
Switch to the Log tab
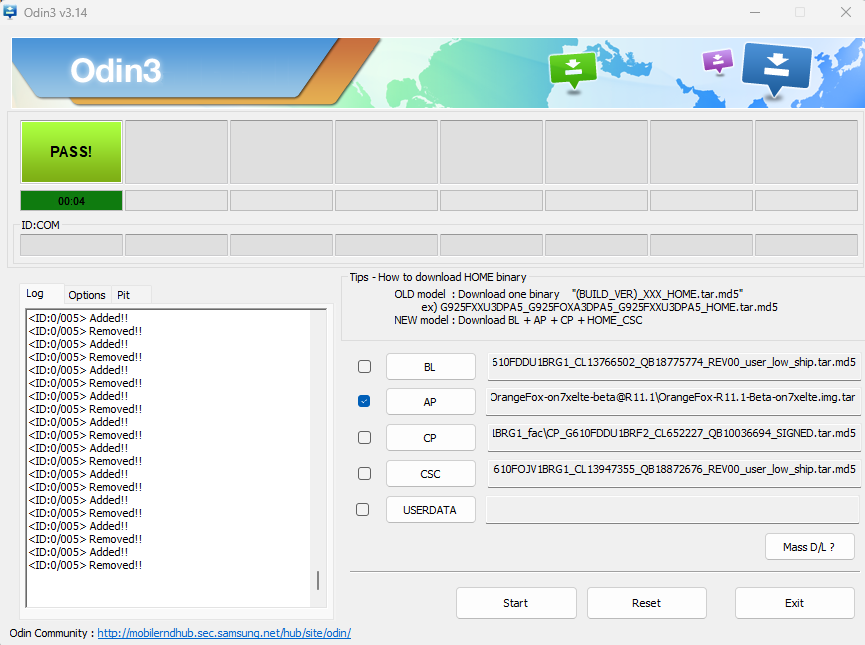pyautogui.click(x=41, y=294)
